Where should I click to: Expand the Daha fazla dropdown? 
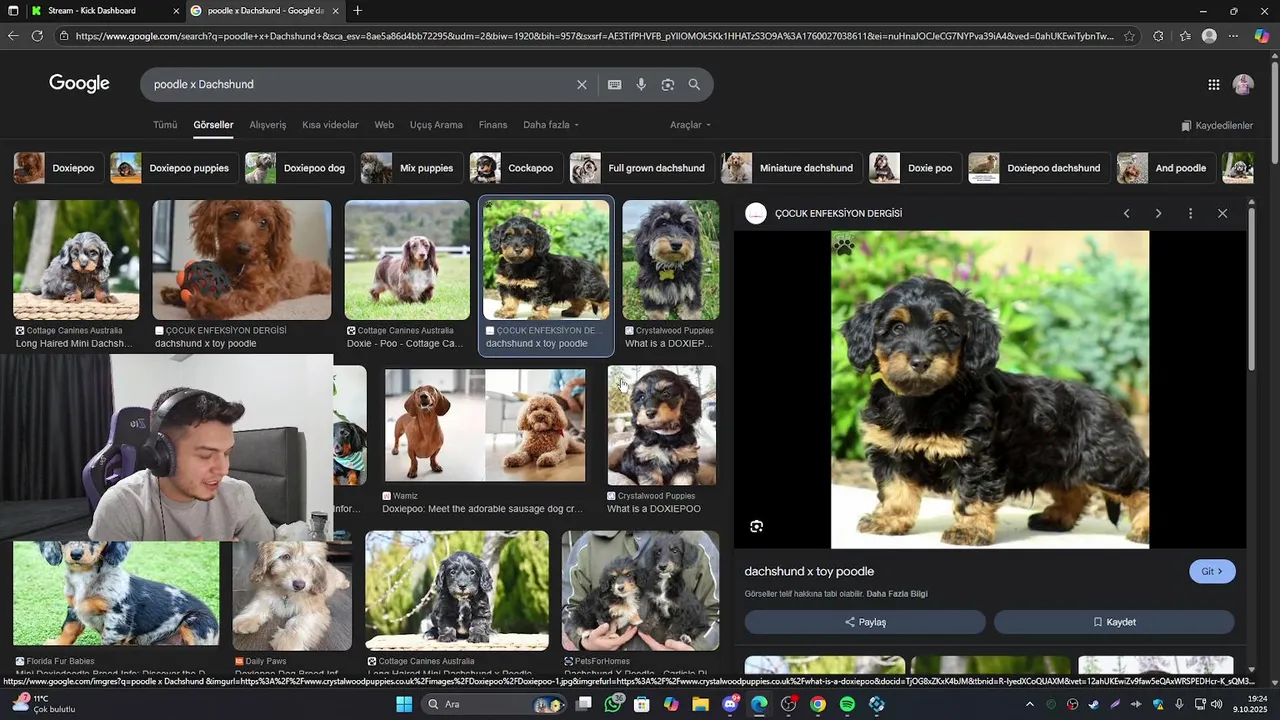(x=551, y=125)
